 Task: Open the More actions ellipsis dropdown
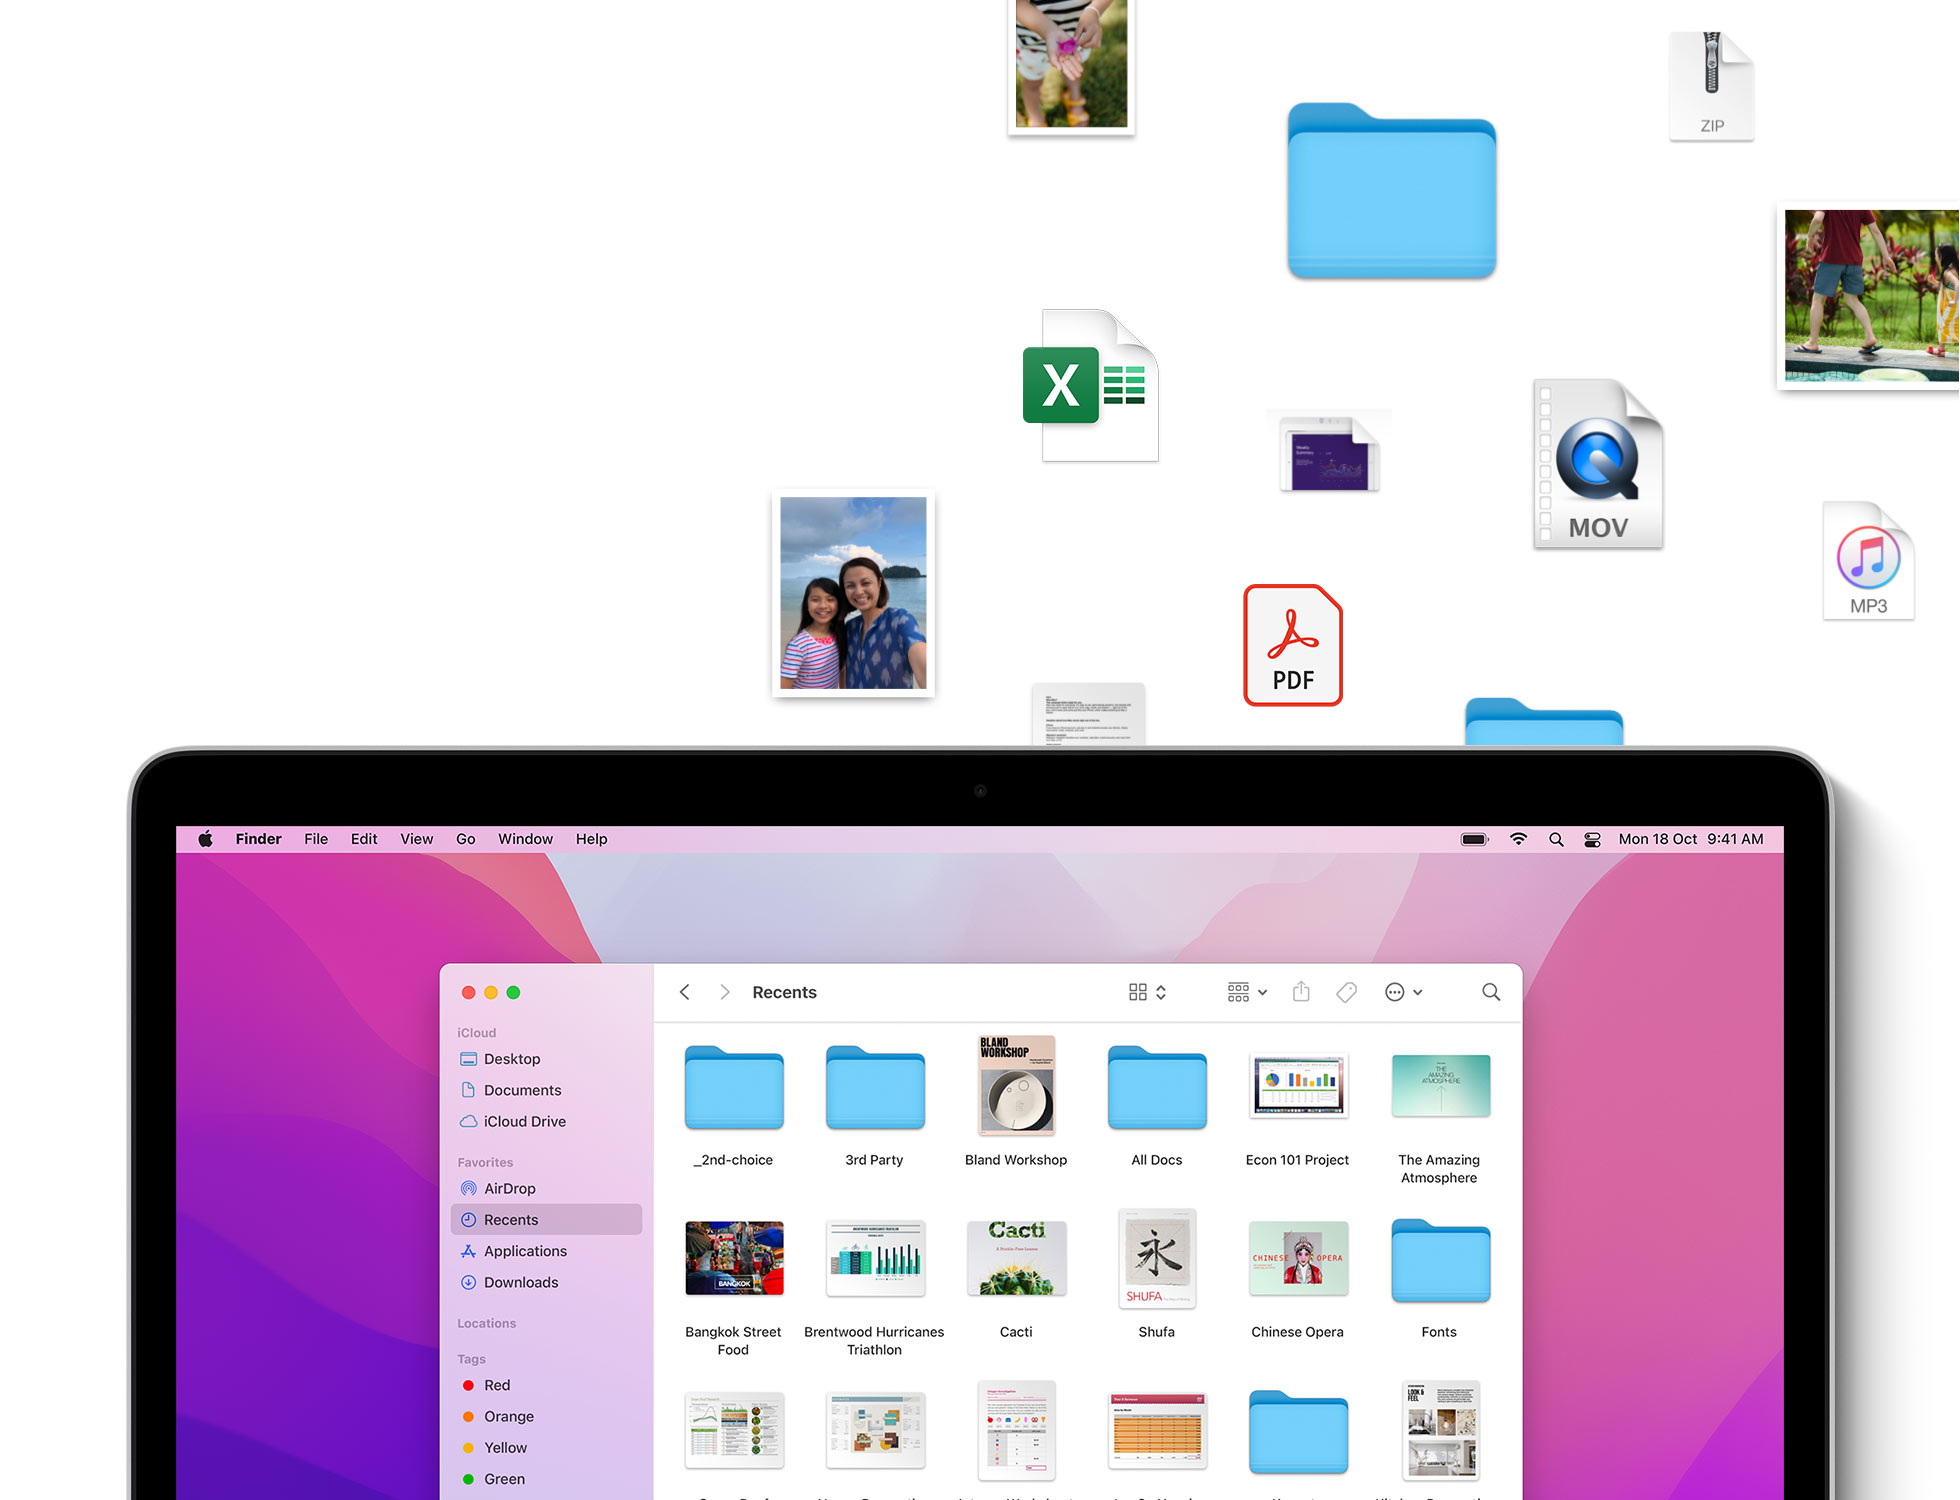coord(1403,992)
